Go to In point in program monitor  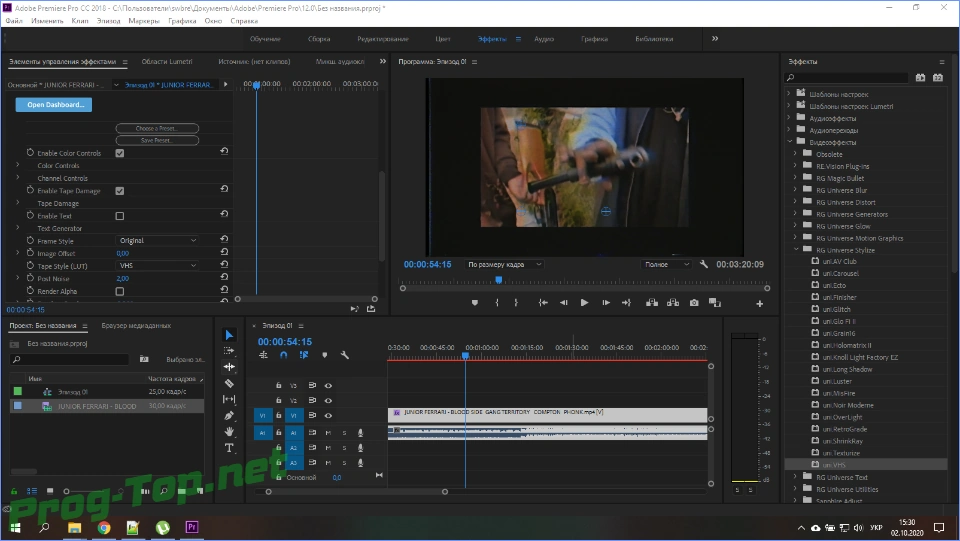pyautogui.click(x=542, y=302)
